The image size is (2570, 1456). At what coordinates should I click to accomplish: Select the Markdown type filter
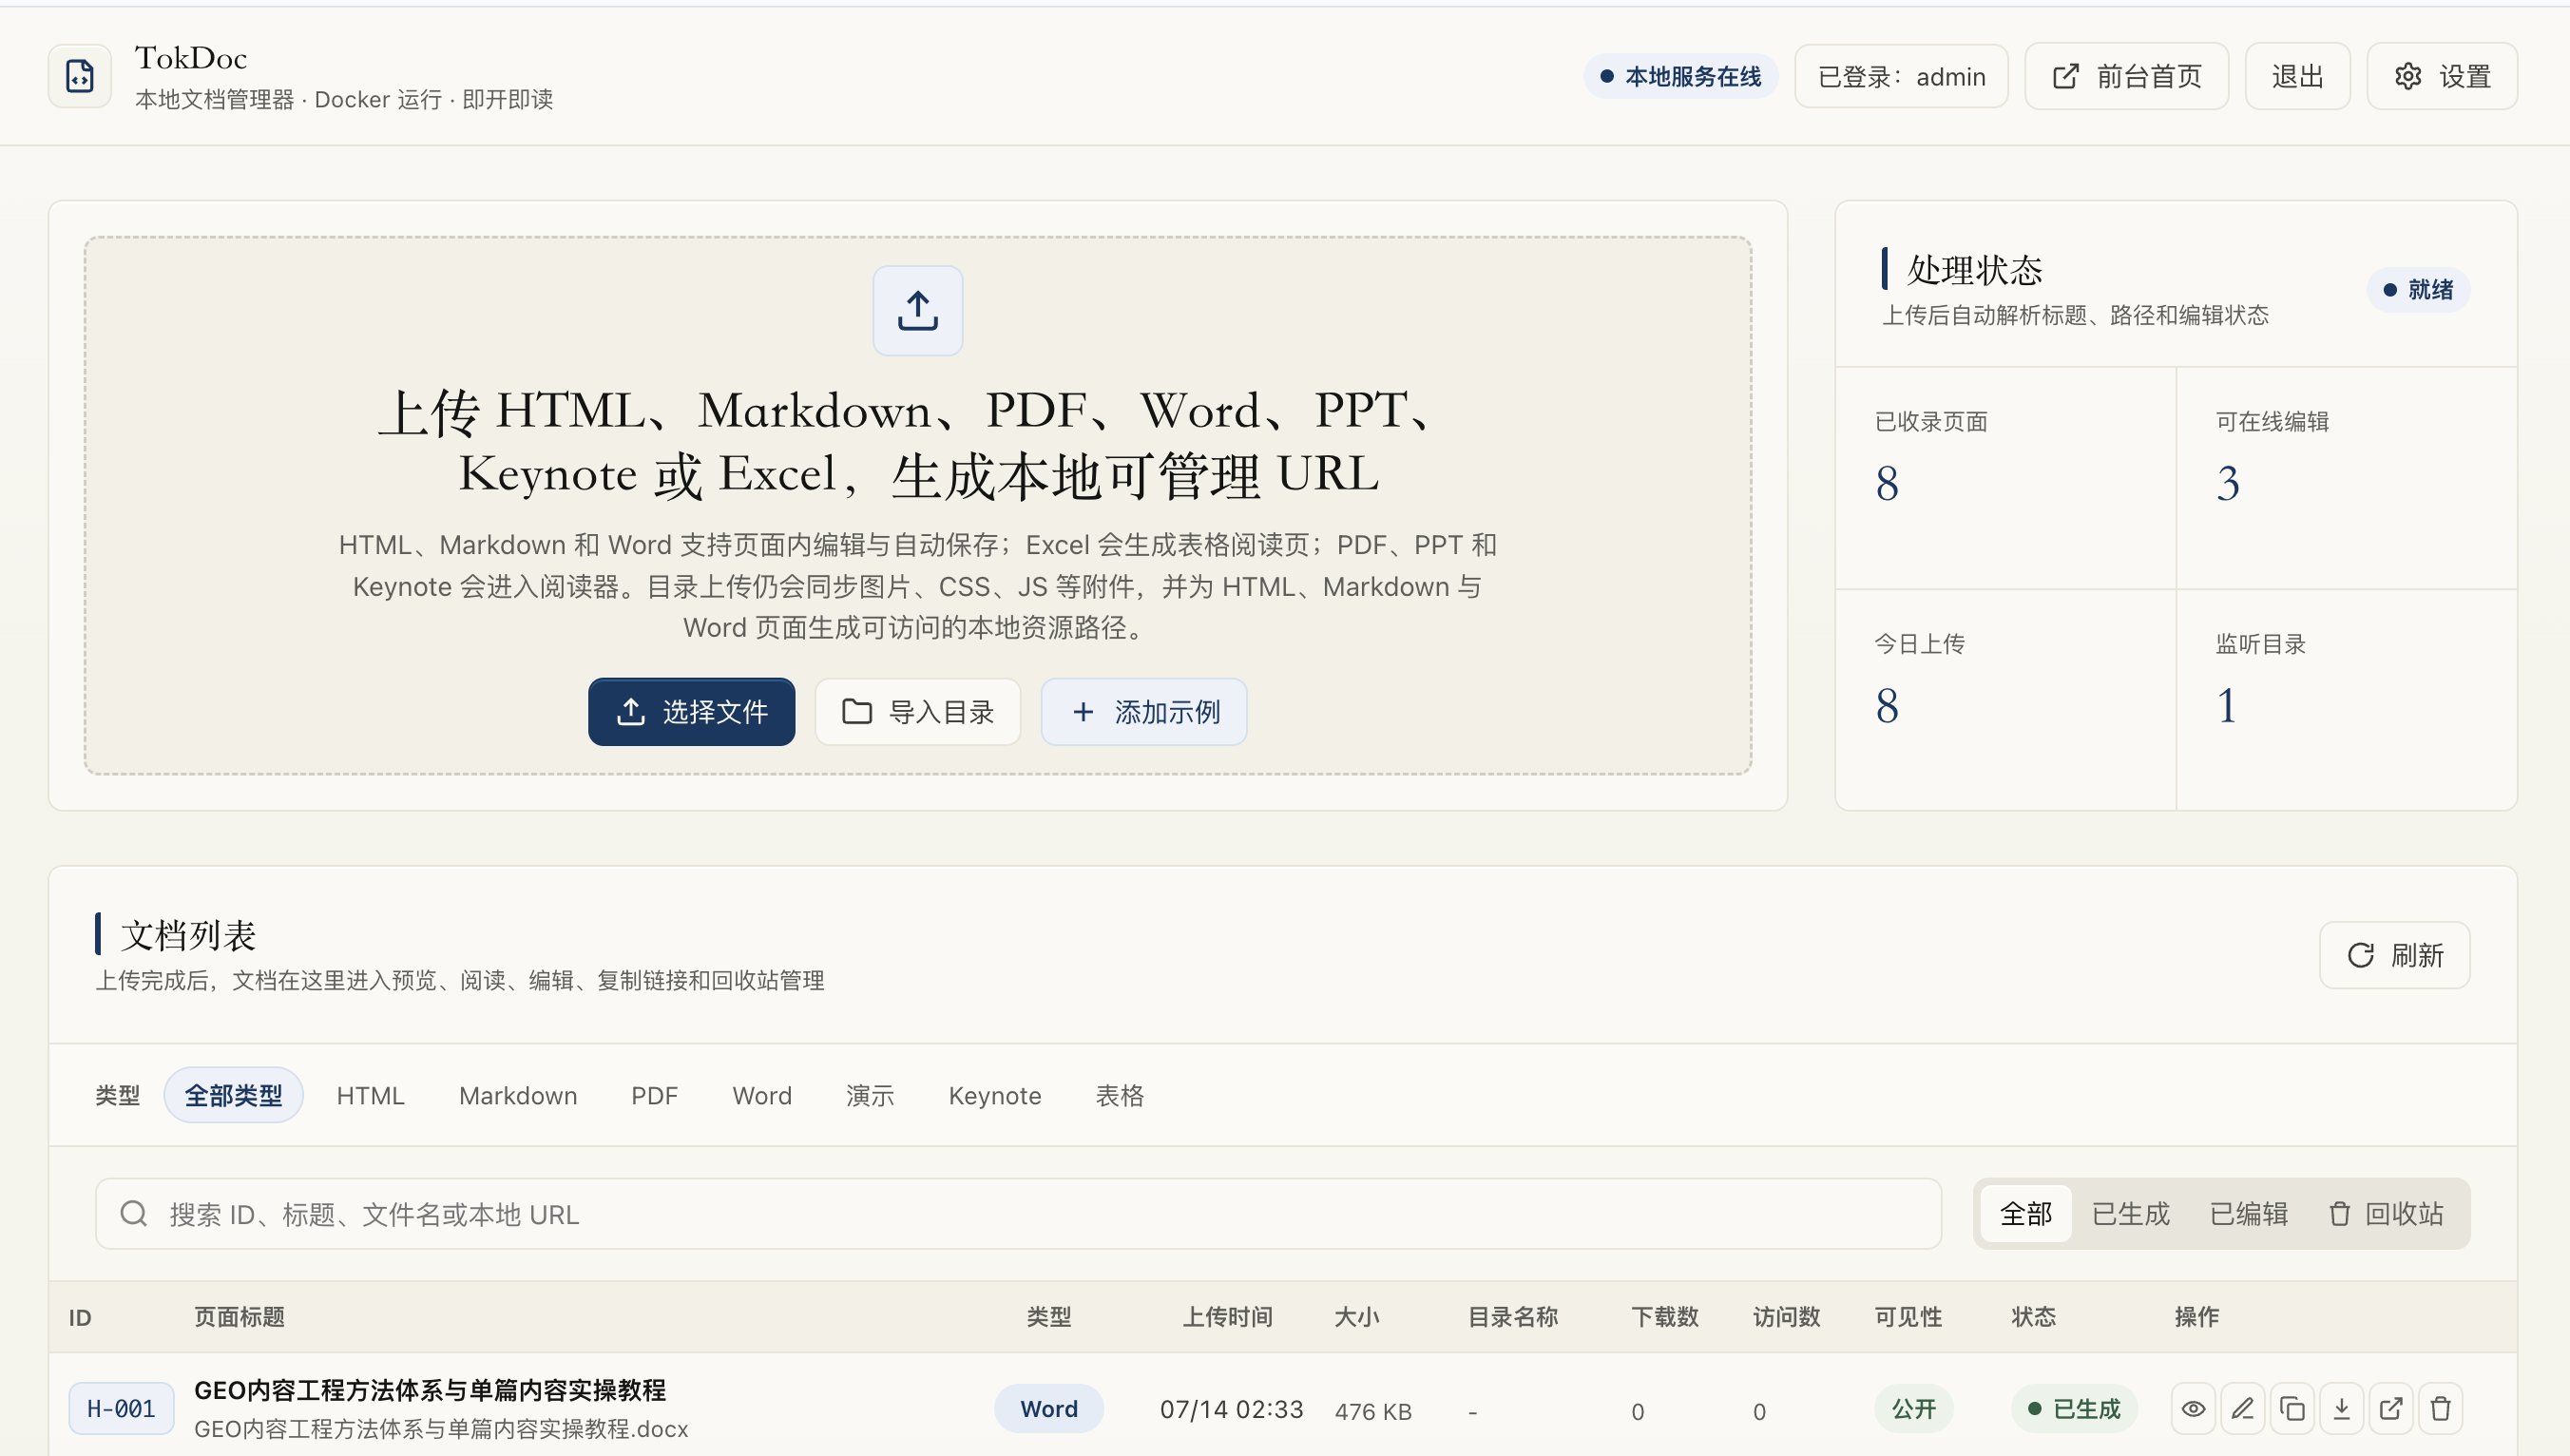518,1095
